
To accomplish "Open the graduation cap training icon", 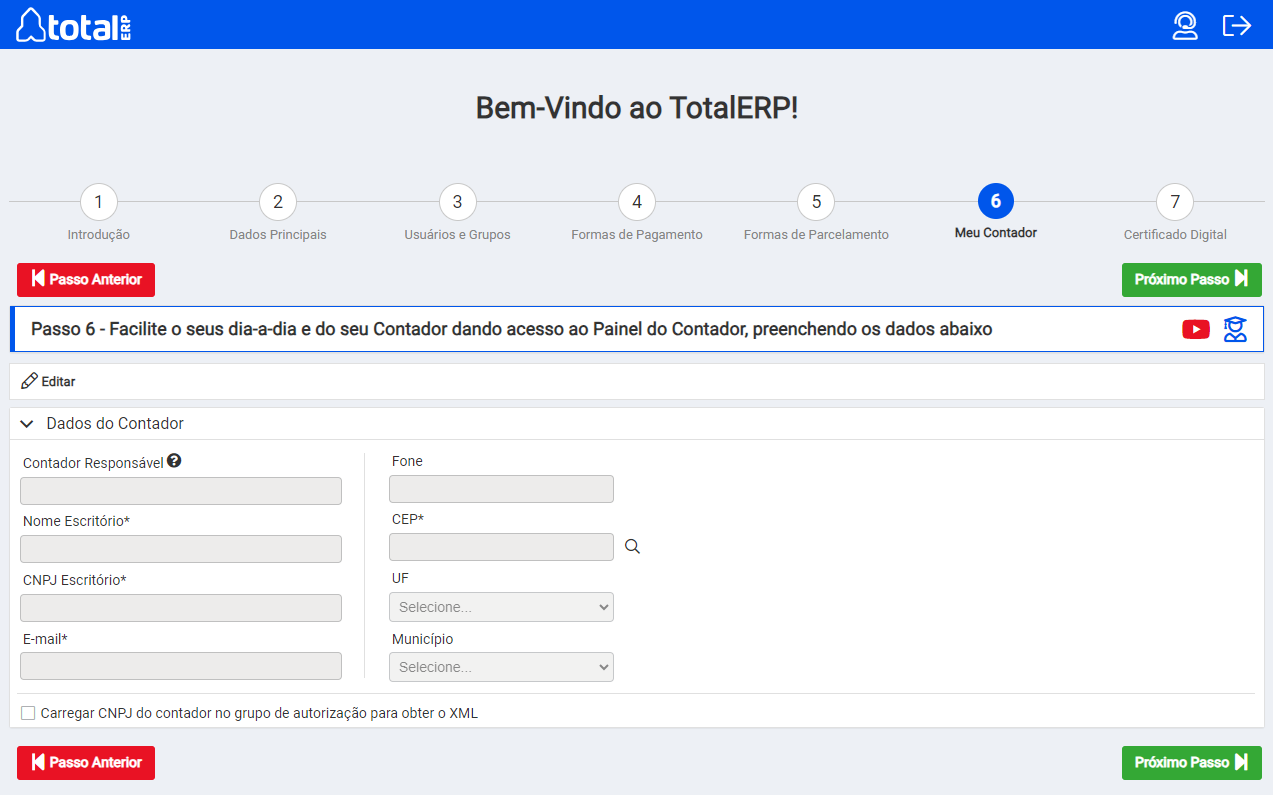I will click(1236, 329).
